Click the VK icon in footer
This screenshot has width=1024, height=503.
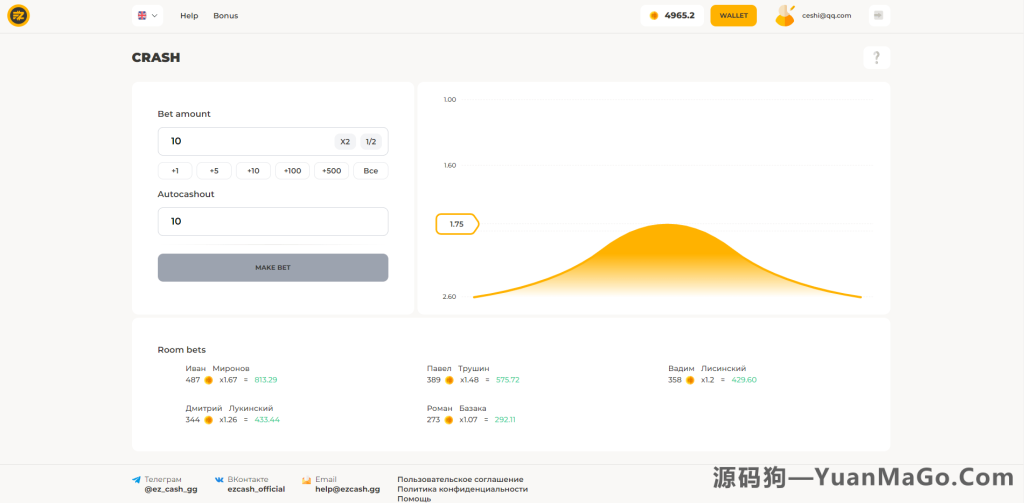coord(219,479)
